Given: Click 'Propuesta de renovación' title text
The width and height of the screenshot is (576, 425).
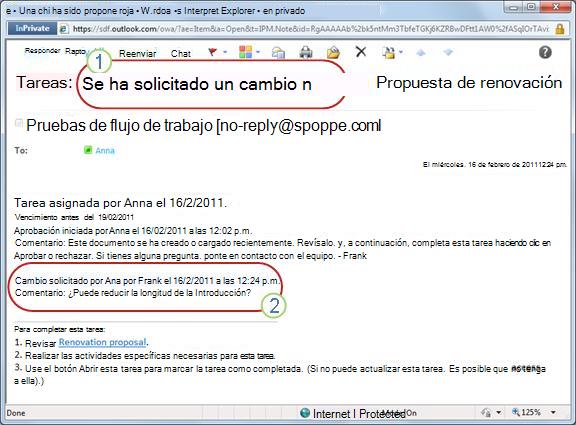Looking at the screenshot, I should (469, 83).
